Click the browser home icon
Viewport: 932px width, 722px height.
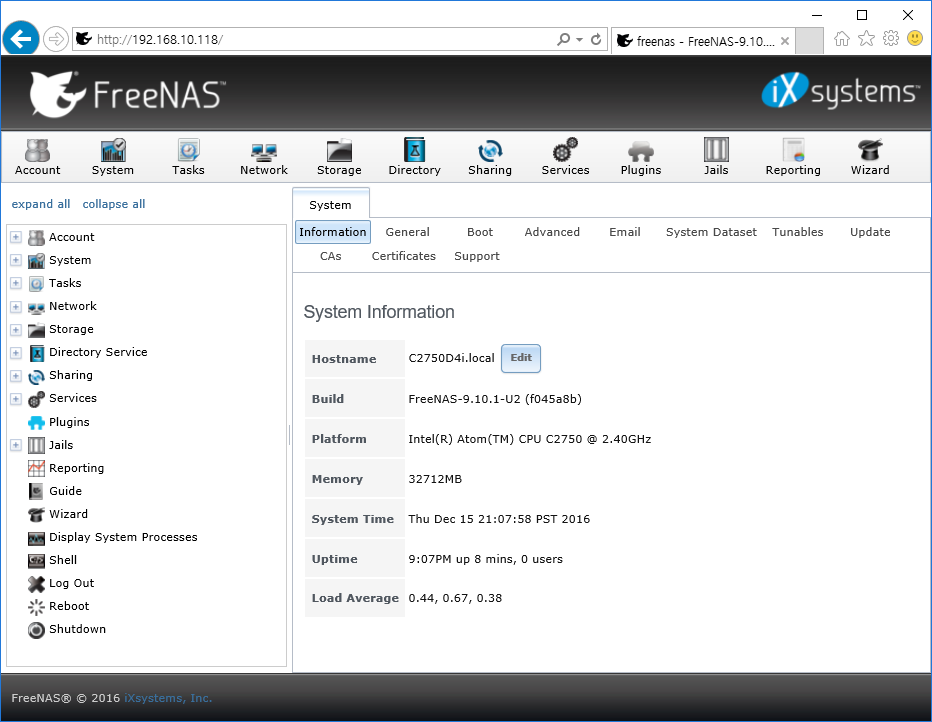(x=842, y=39)
